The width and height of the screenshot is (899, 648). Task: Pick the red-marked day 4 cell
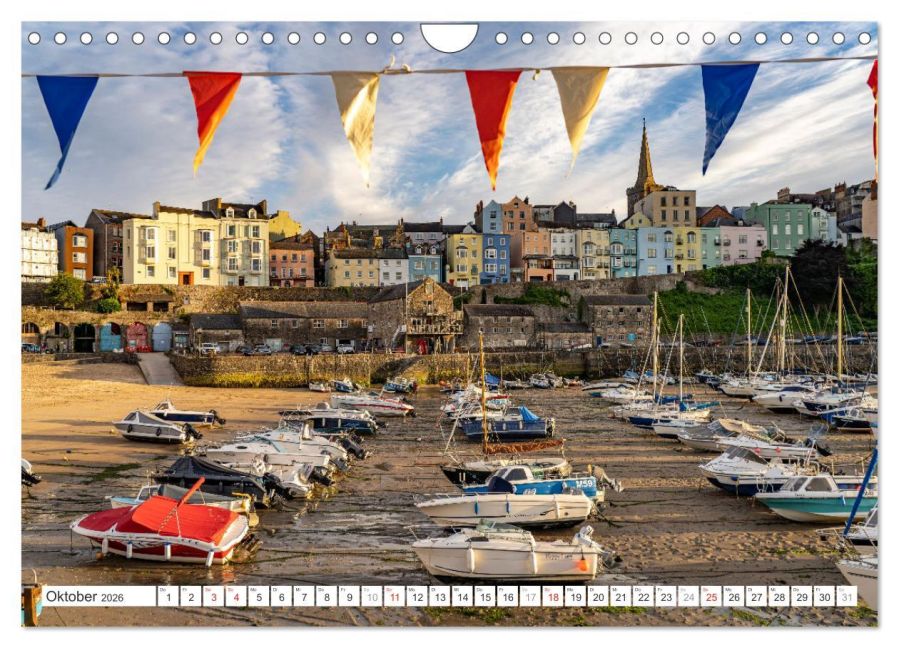tap(236, 596)
